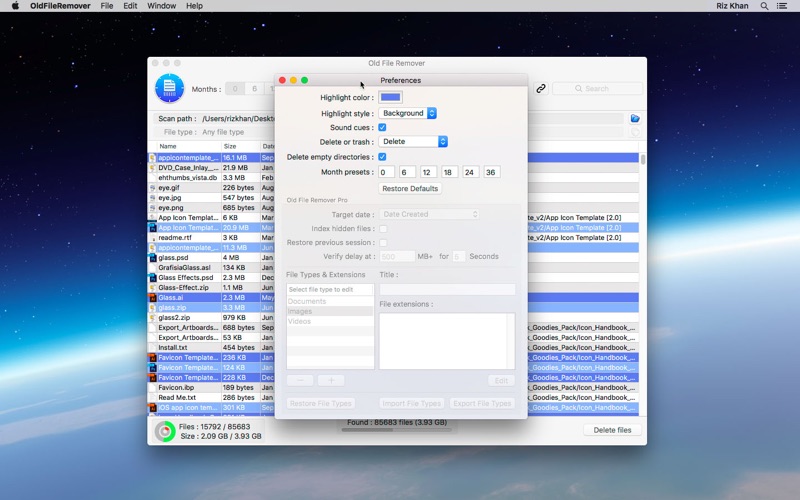Click the link chain icon in toolbar

[x=541, y=88]
